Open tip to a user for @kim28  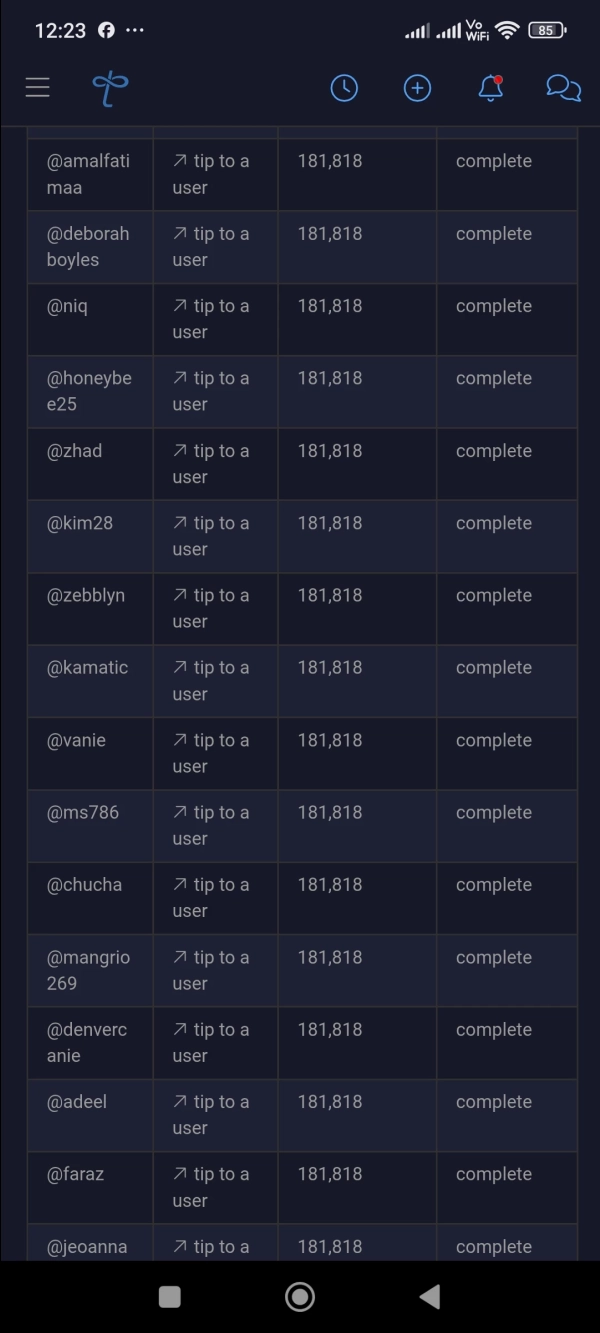pyautogui.click(x=211, y=536)
